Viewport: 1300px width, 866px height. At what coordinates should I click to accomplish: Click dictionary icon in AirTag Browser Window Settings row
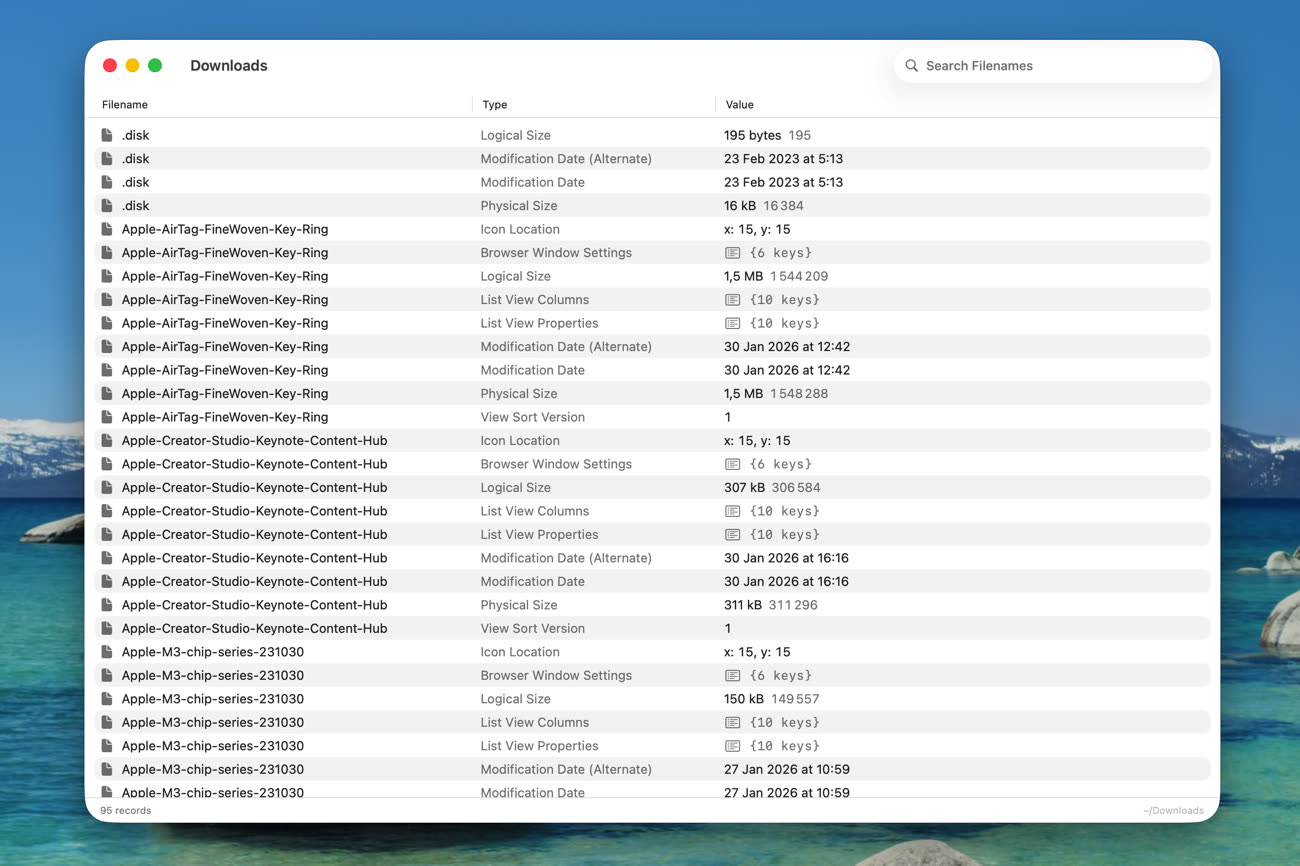tap(732, 253)
